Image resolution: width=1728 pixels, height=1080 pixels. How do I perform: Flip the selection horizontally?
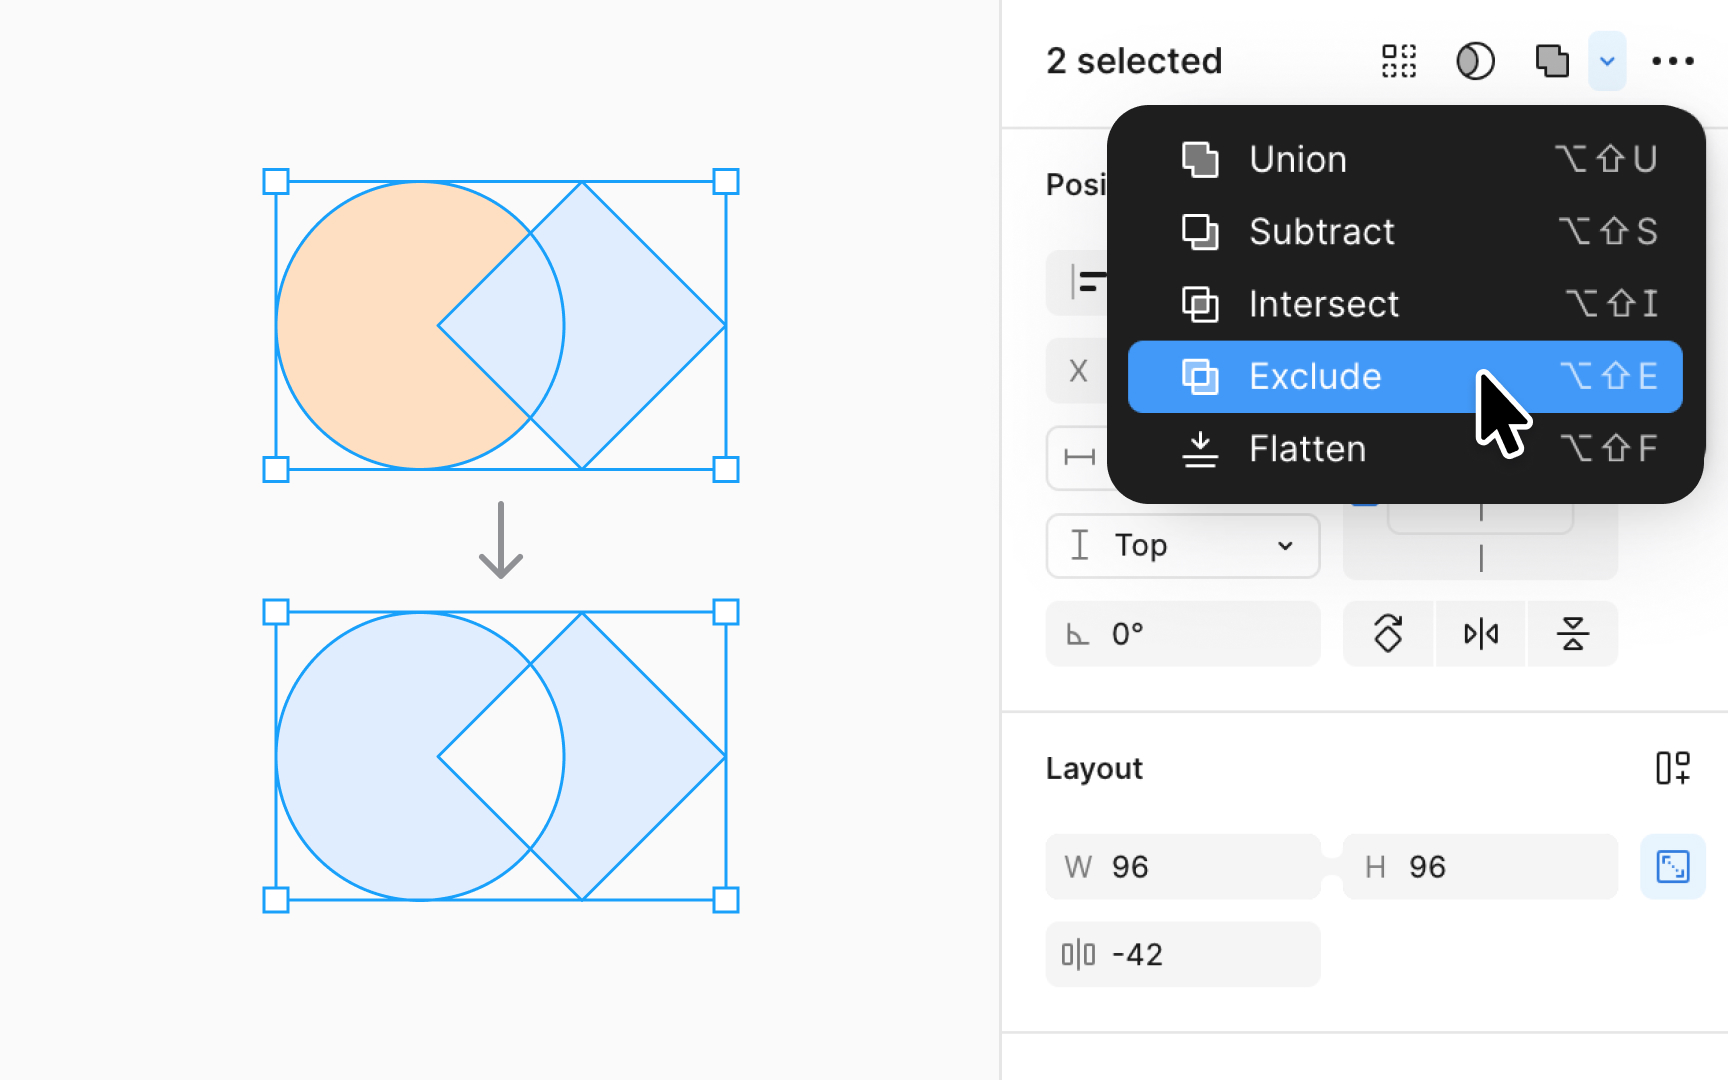(x=1481, y=633)
